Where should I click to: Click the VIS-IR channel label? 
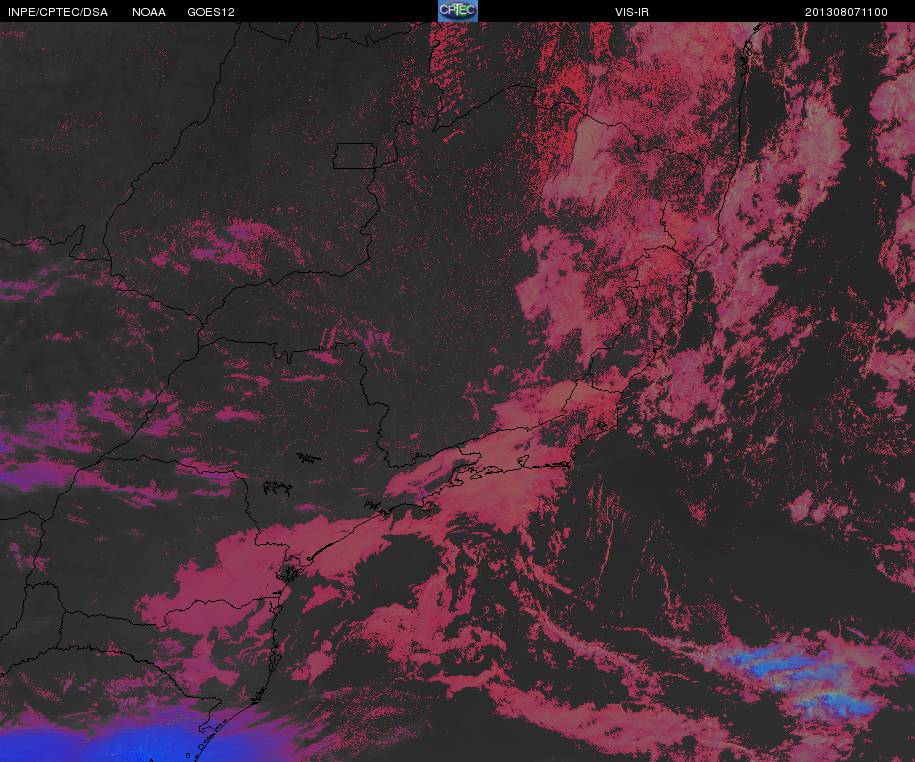tap(631, 12)
